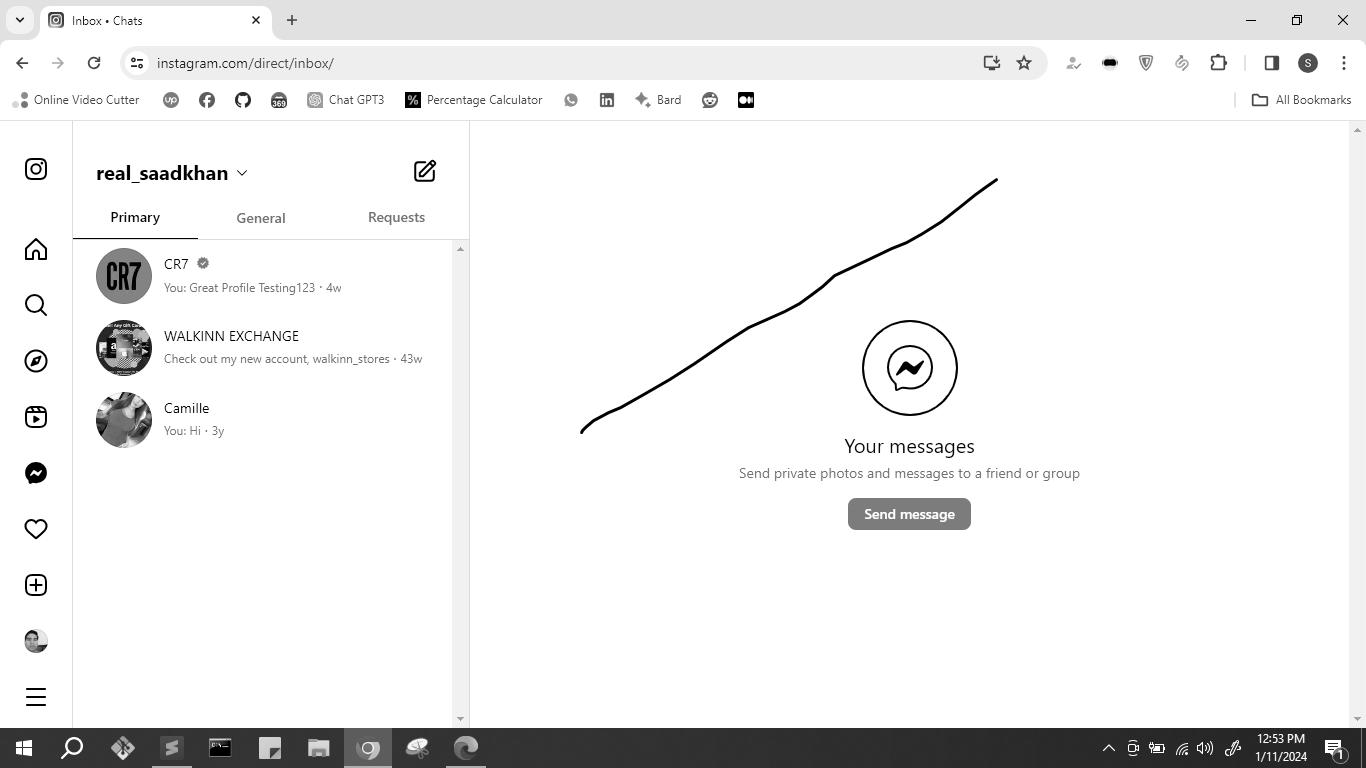Open the WALKINN EXCHANGE conversation
Image resolution: width=1366 pixels, height=768 pixels.
[x=263, y=348]
